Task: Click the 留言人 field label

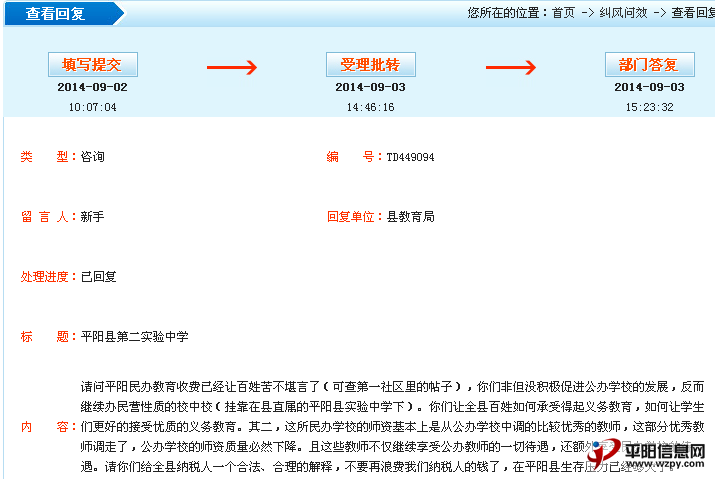Action: (47, 217)
